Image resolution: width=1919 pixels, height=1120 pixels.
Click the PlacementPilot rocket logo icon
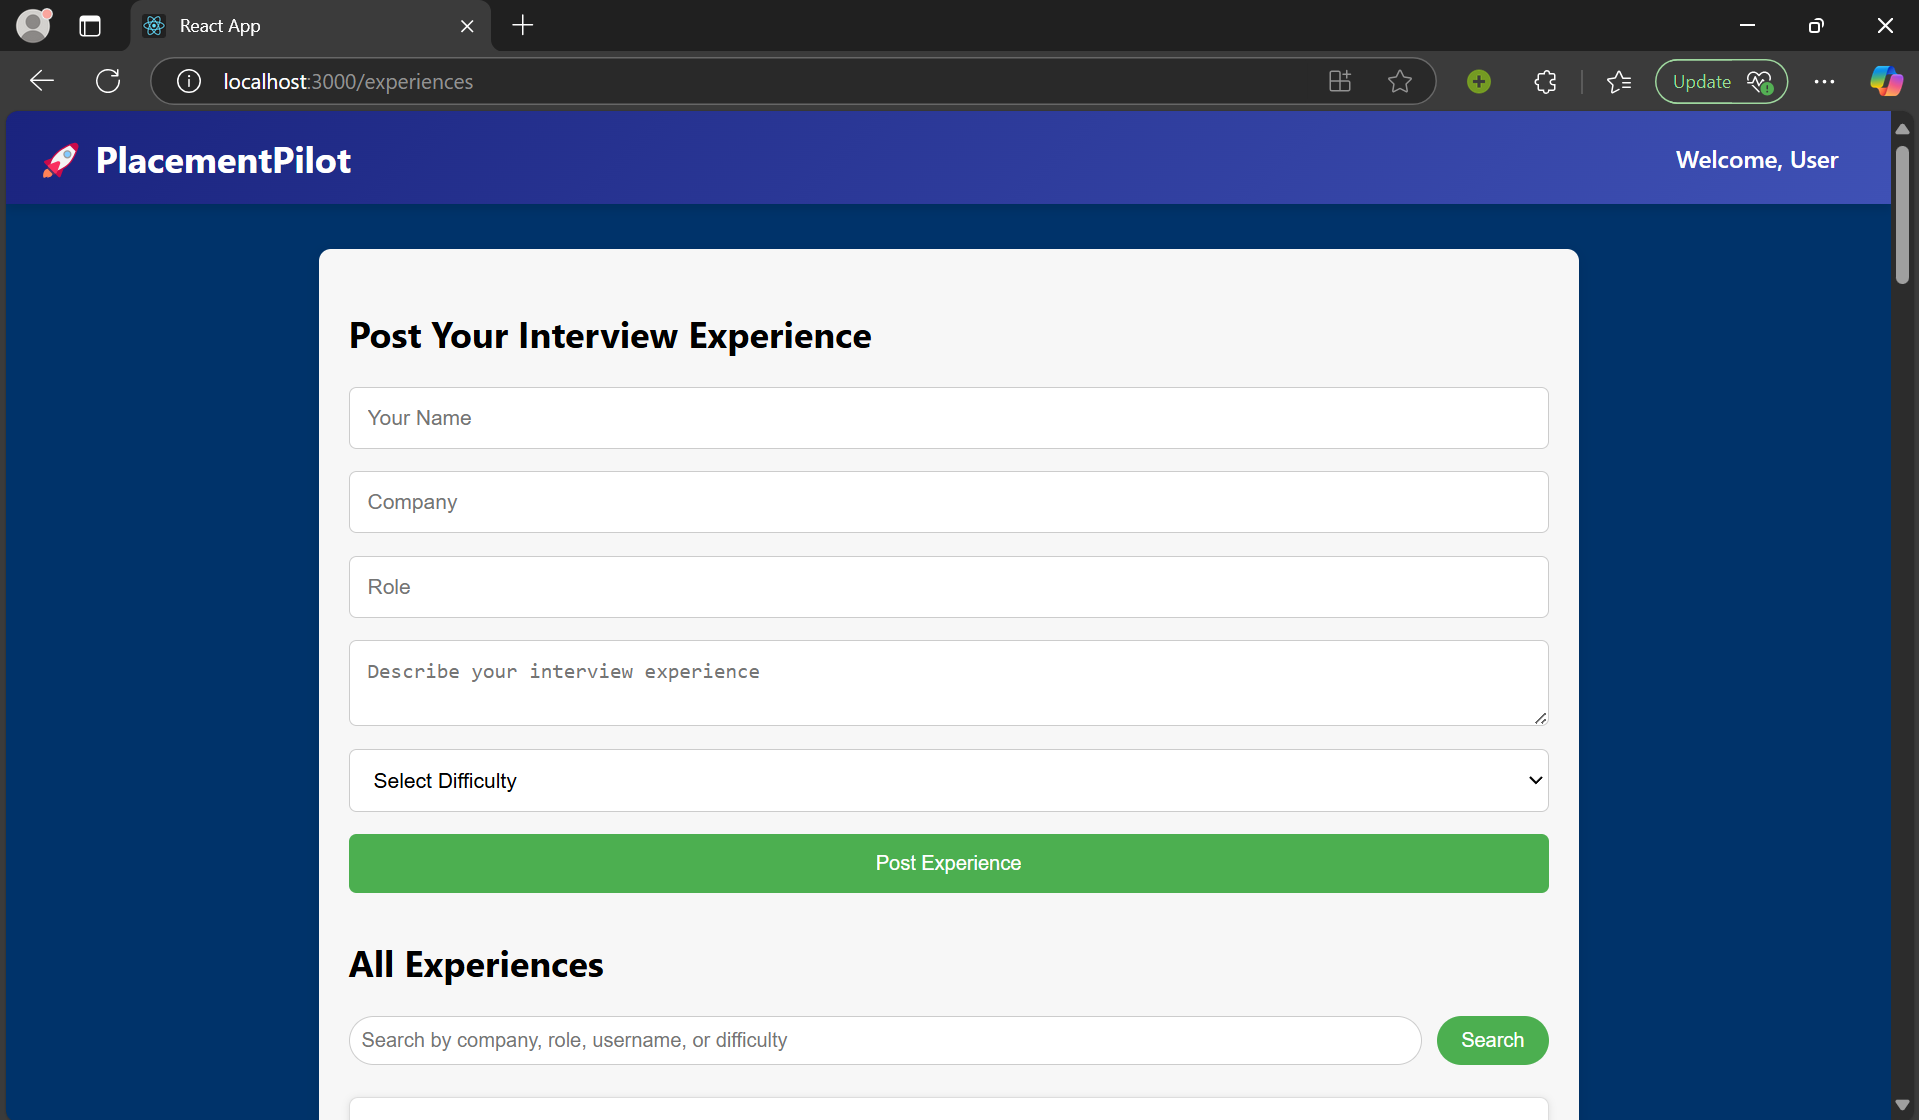(60, 160)
